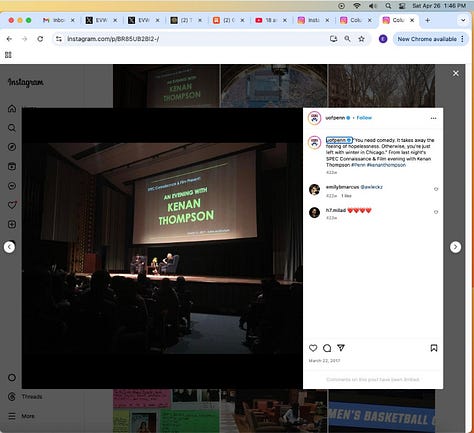Click uofpenn avatar in post header
The height and width of the screenshot is (433, 474).
tap(314, 118)
